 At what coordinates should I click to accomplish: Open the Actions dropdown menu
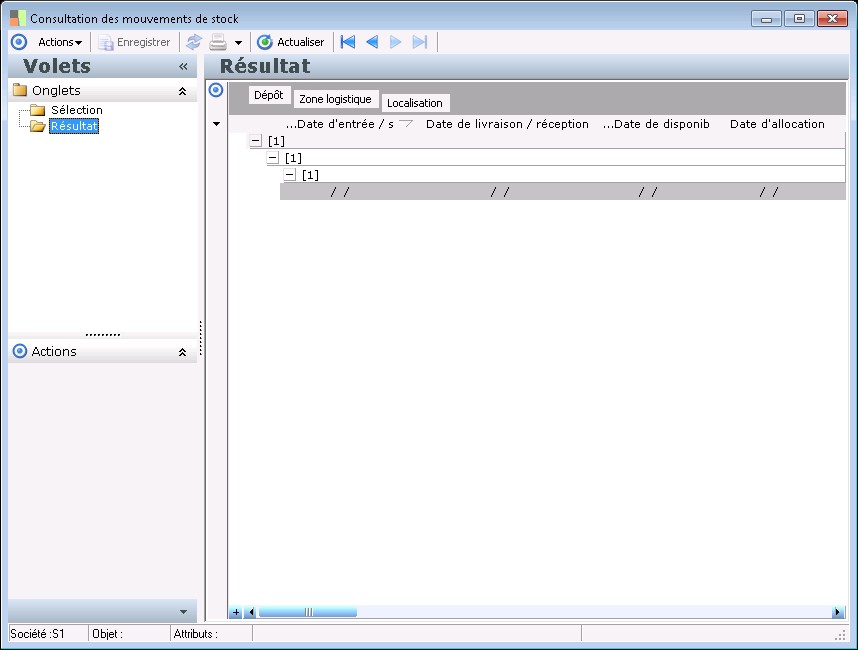tap(60, 42)
